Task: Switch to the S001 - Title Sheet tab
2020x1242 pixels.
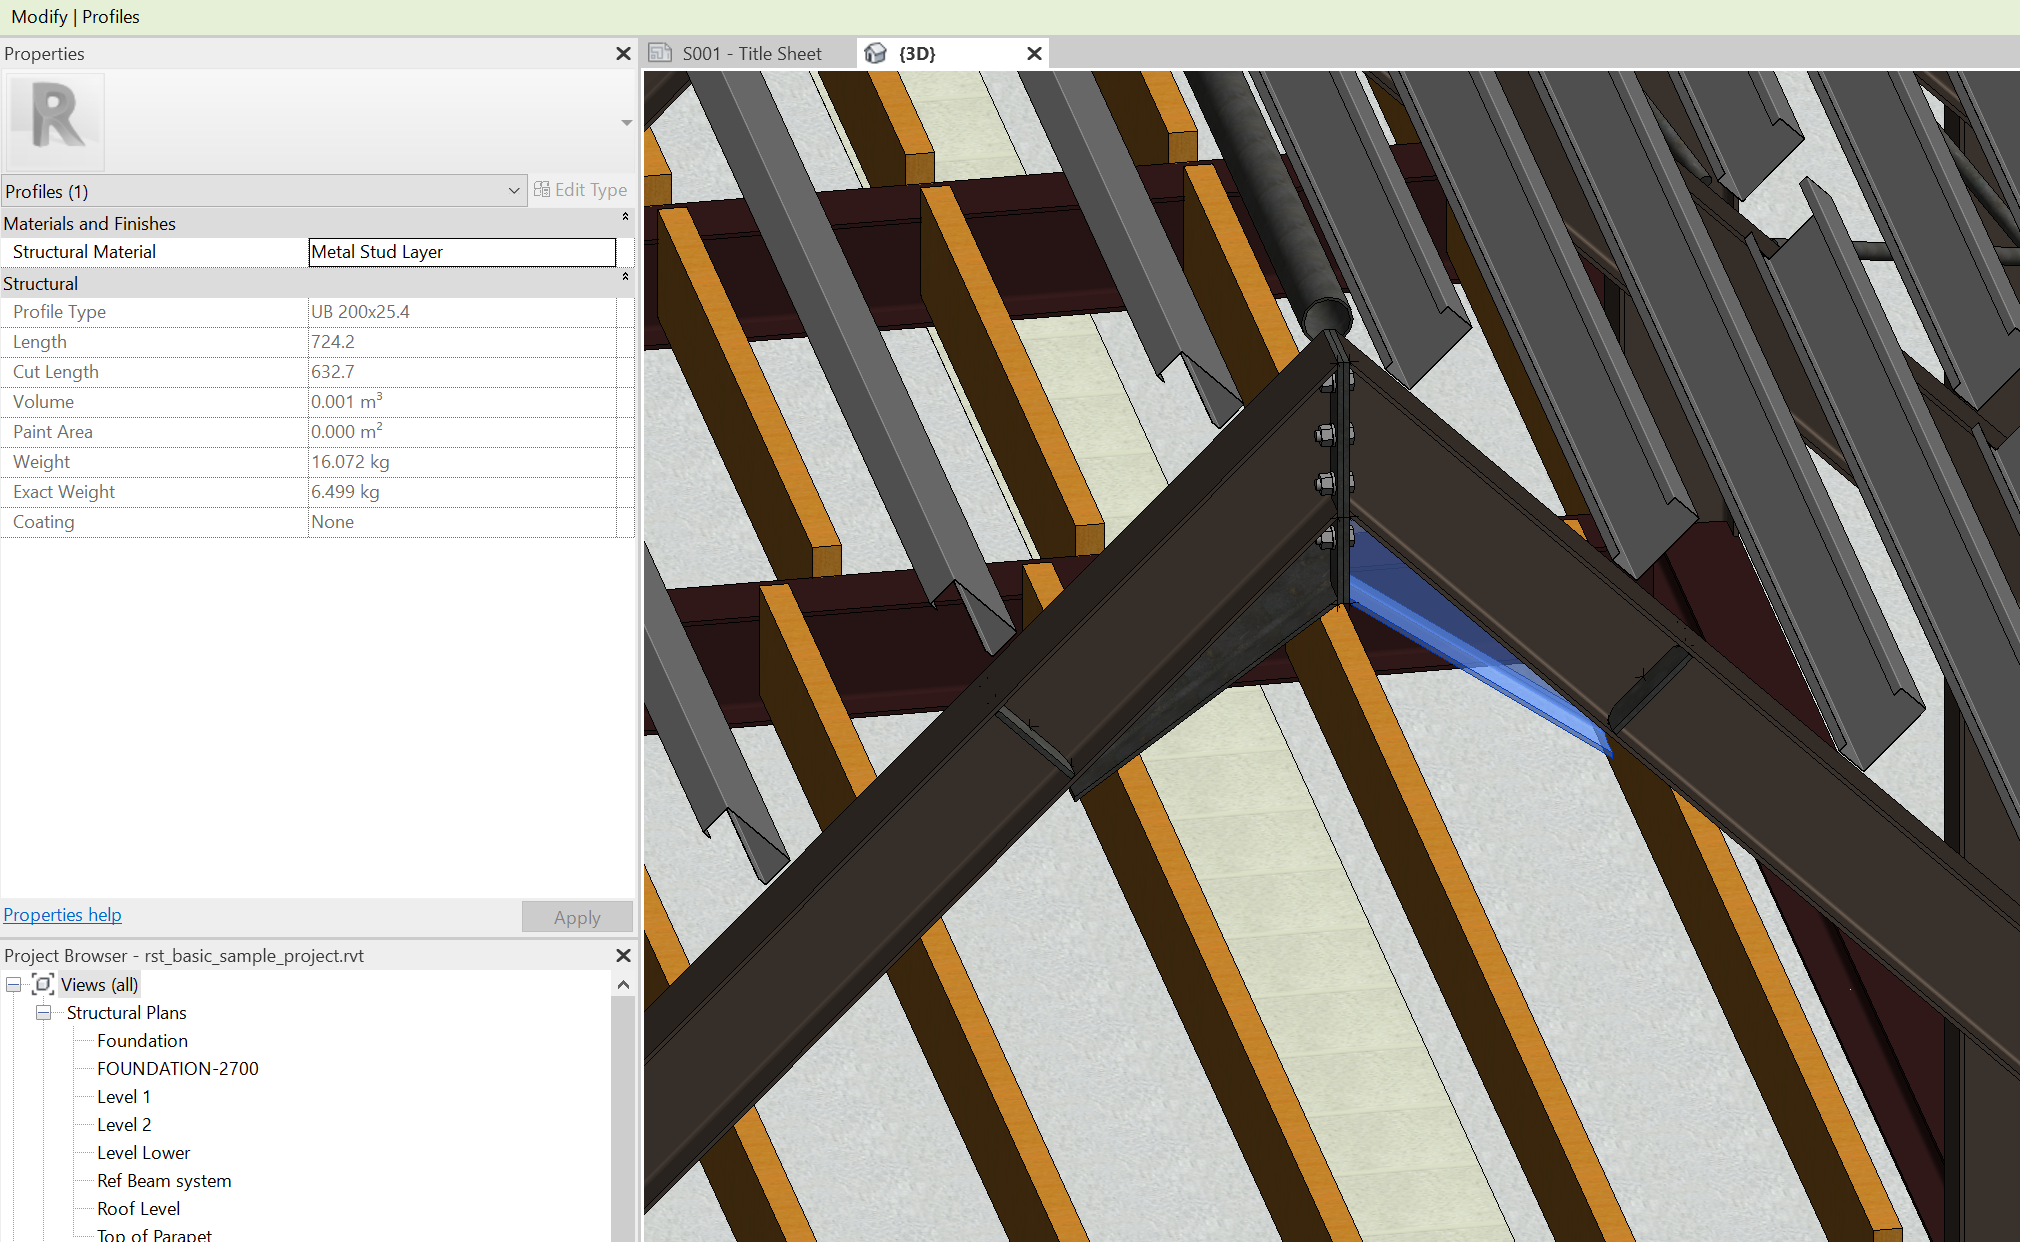Action: click(750, 53)
